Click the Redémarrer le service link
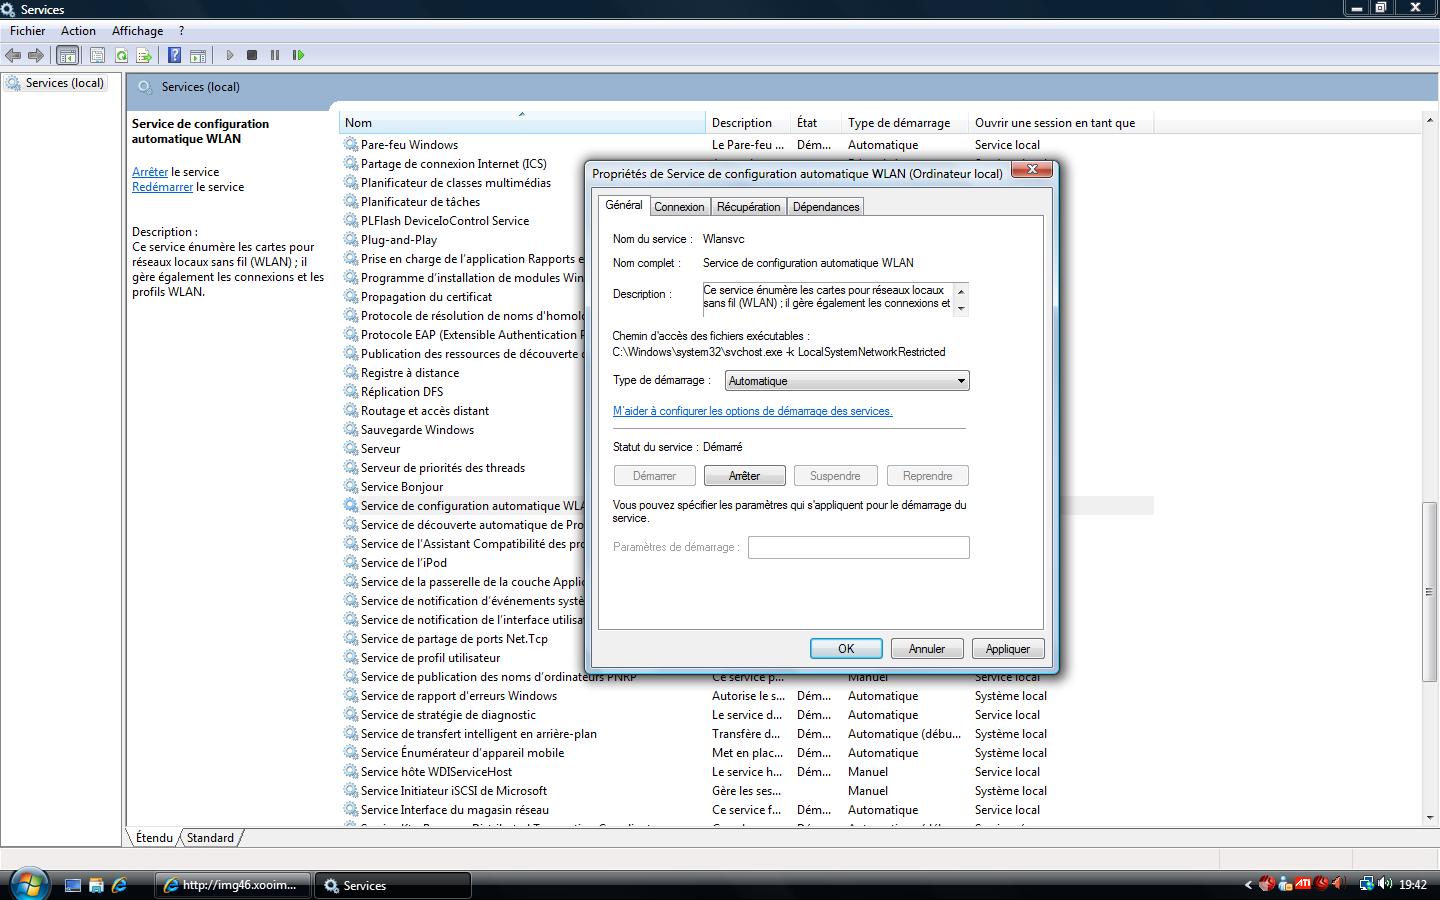Viewport: 1440px width, 900px height. coord(162,187)
